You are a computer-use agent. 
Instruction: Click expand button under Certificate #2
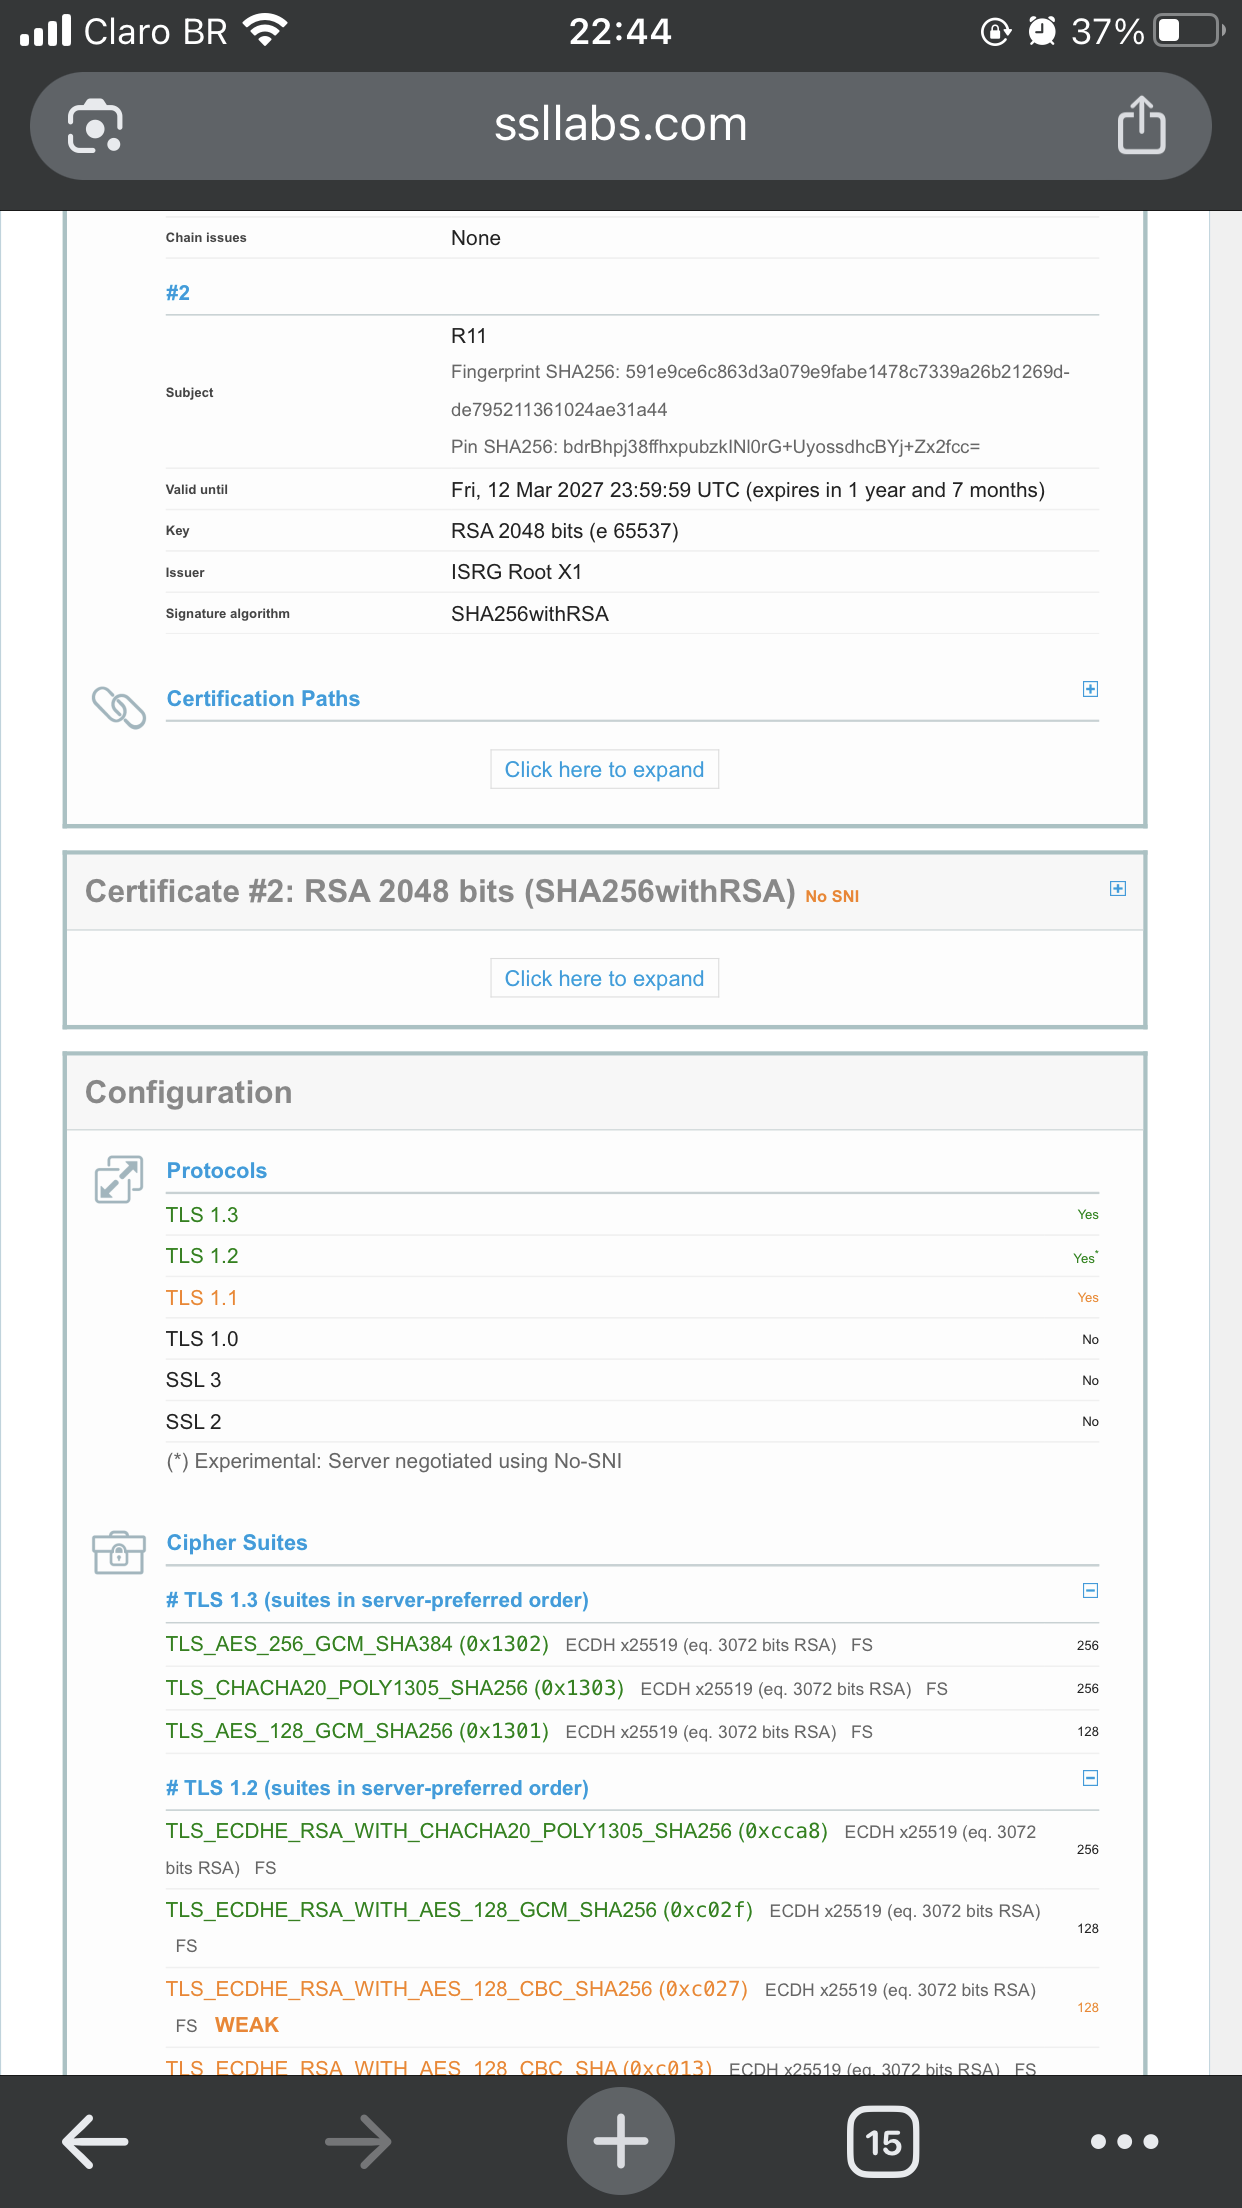604,978
